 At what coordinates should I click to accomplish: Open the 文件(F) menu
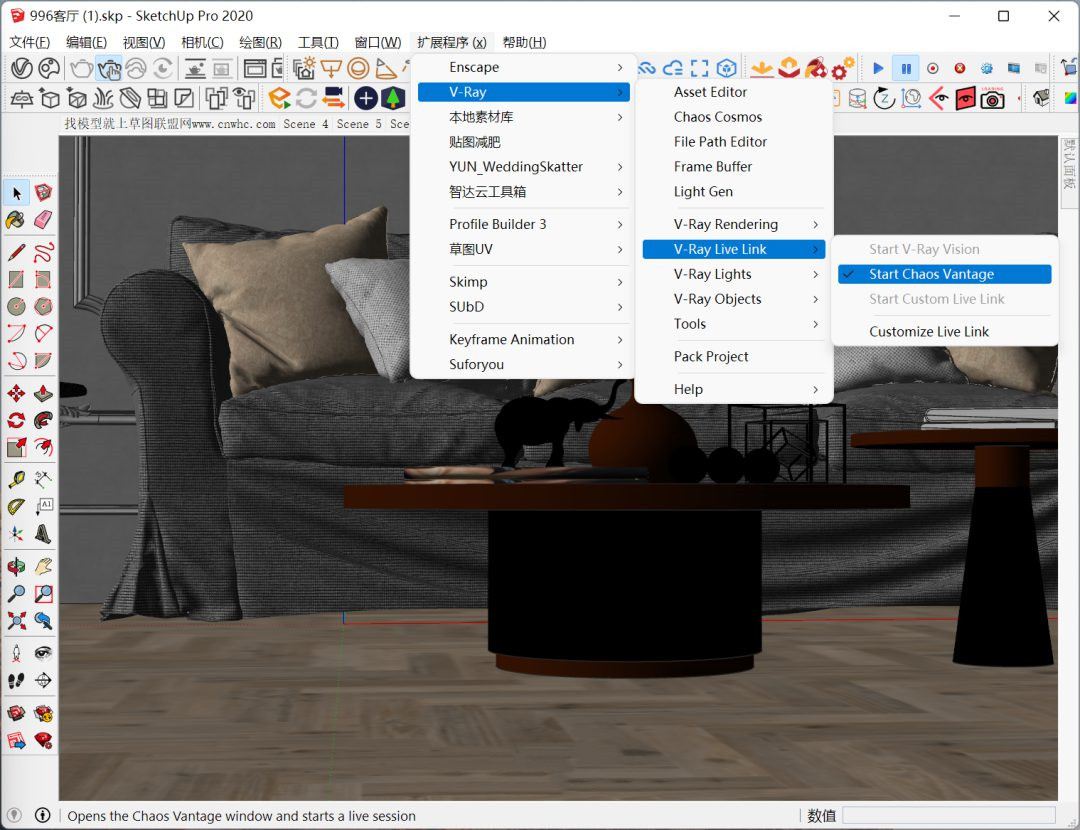pos(30,43)
